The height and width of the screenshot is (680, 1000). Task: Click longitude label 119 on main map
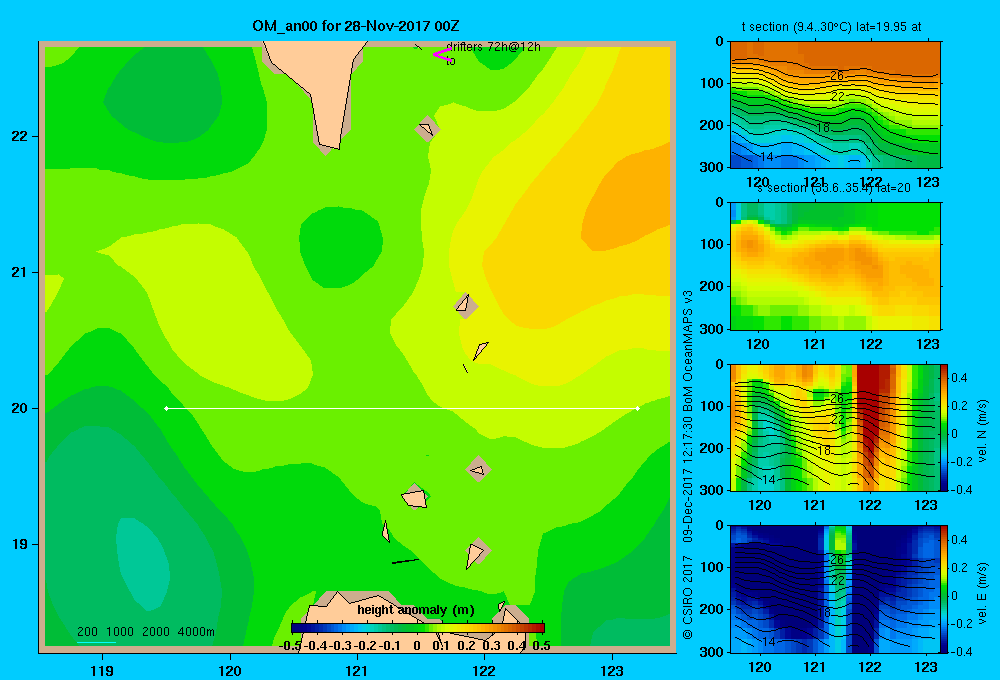(x=102, y=670)
